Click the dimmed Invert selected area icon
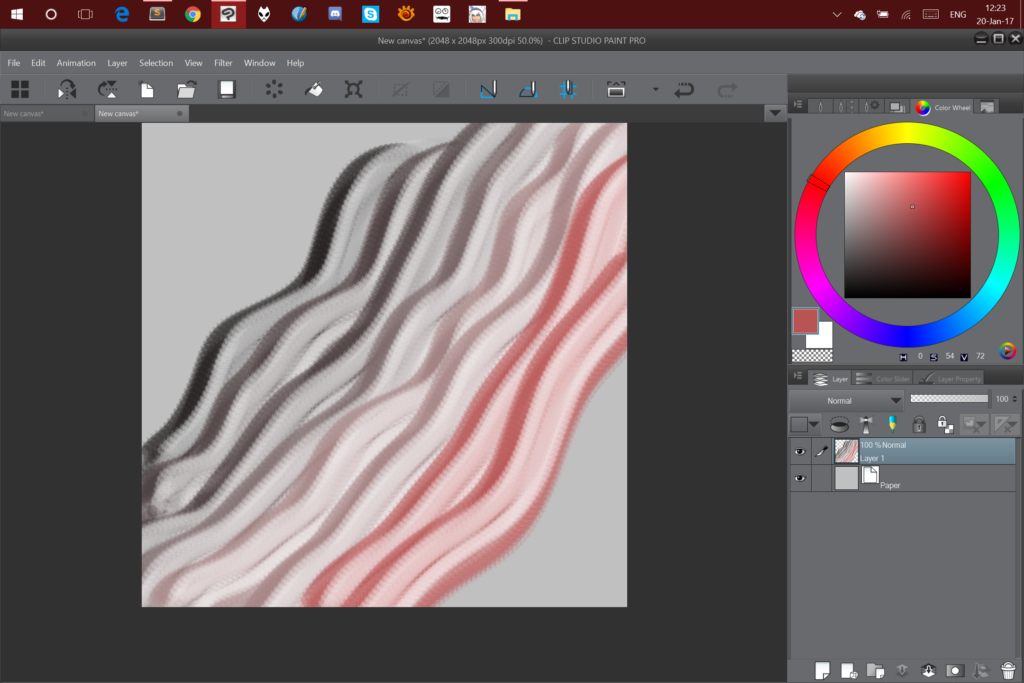Viewport: 1024px width, 683px height. coord(441,89)
